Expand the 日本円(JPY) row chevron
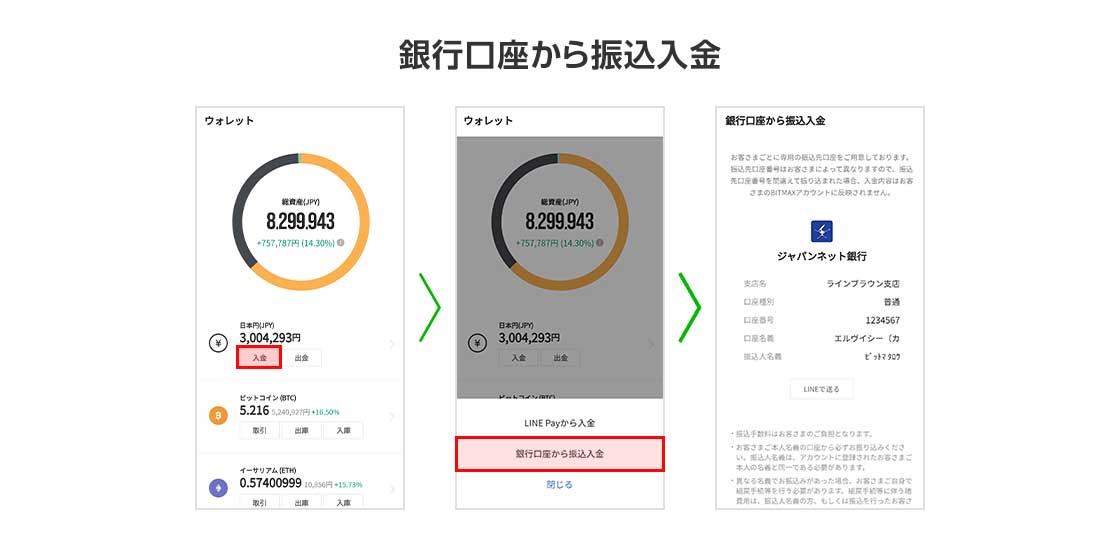The width and height of the screenshot is (1120, 550). [392, 344]
